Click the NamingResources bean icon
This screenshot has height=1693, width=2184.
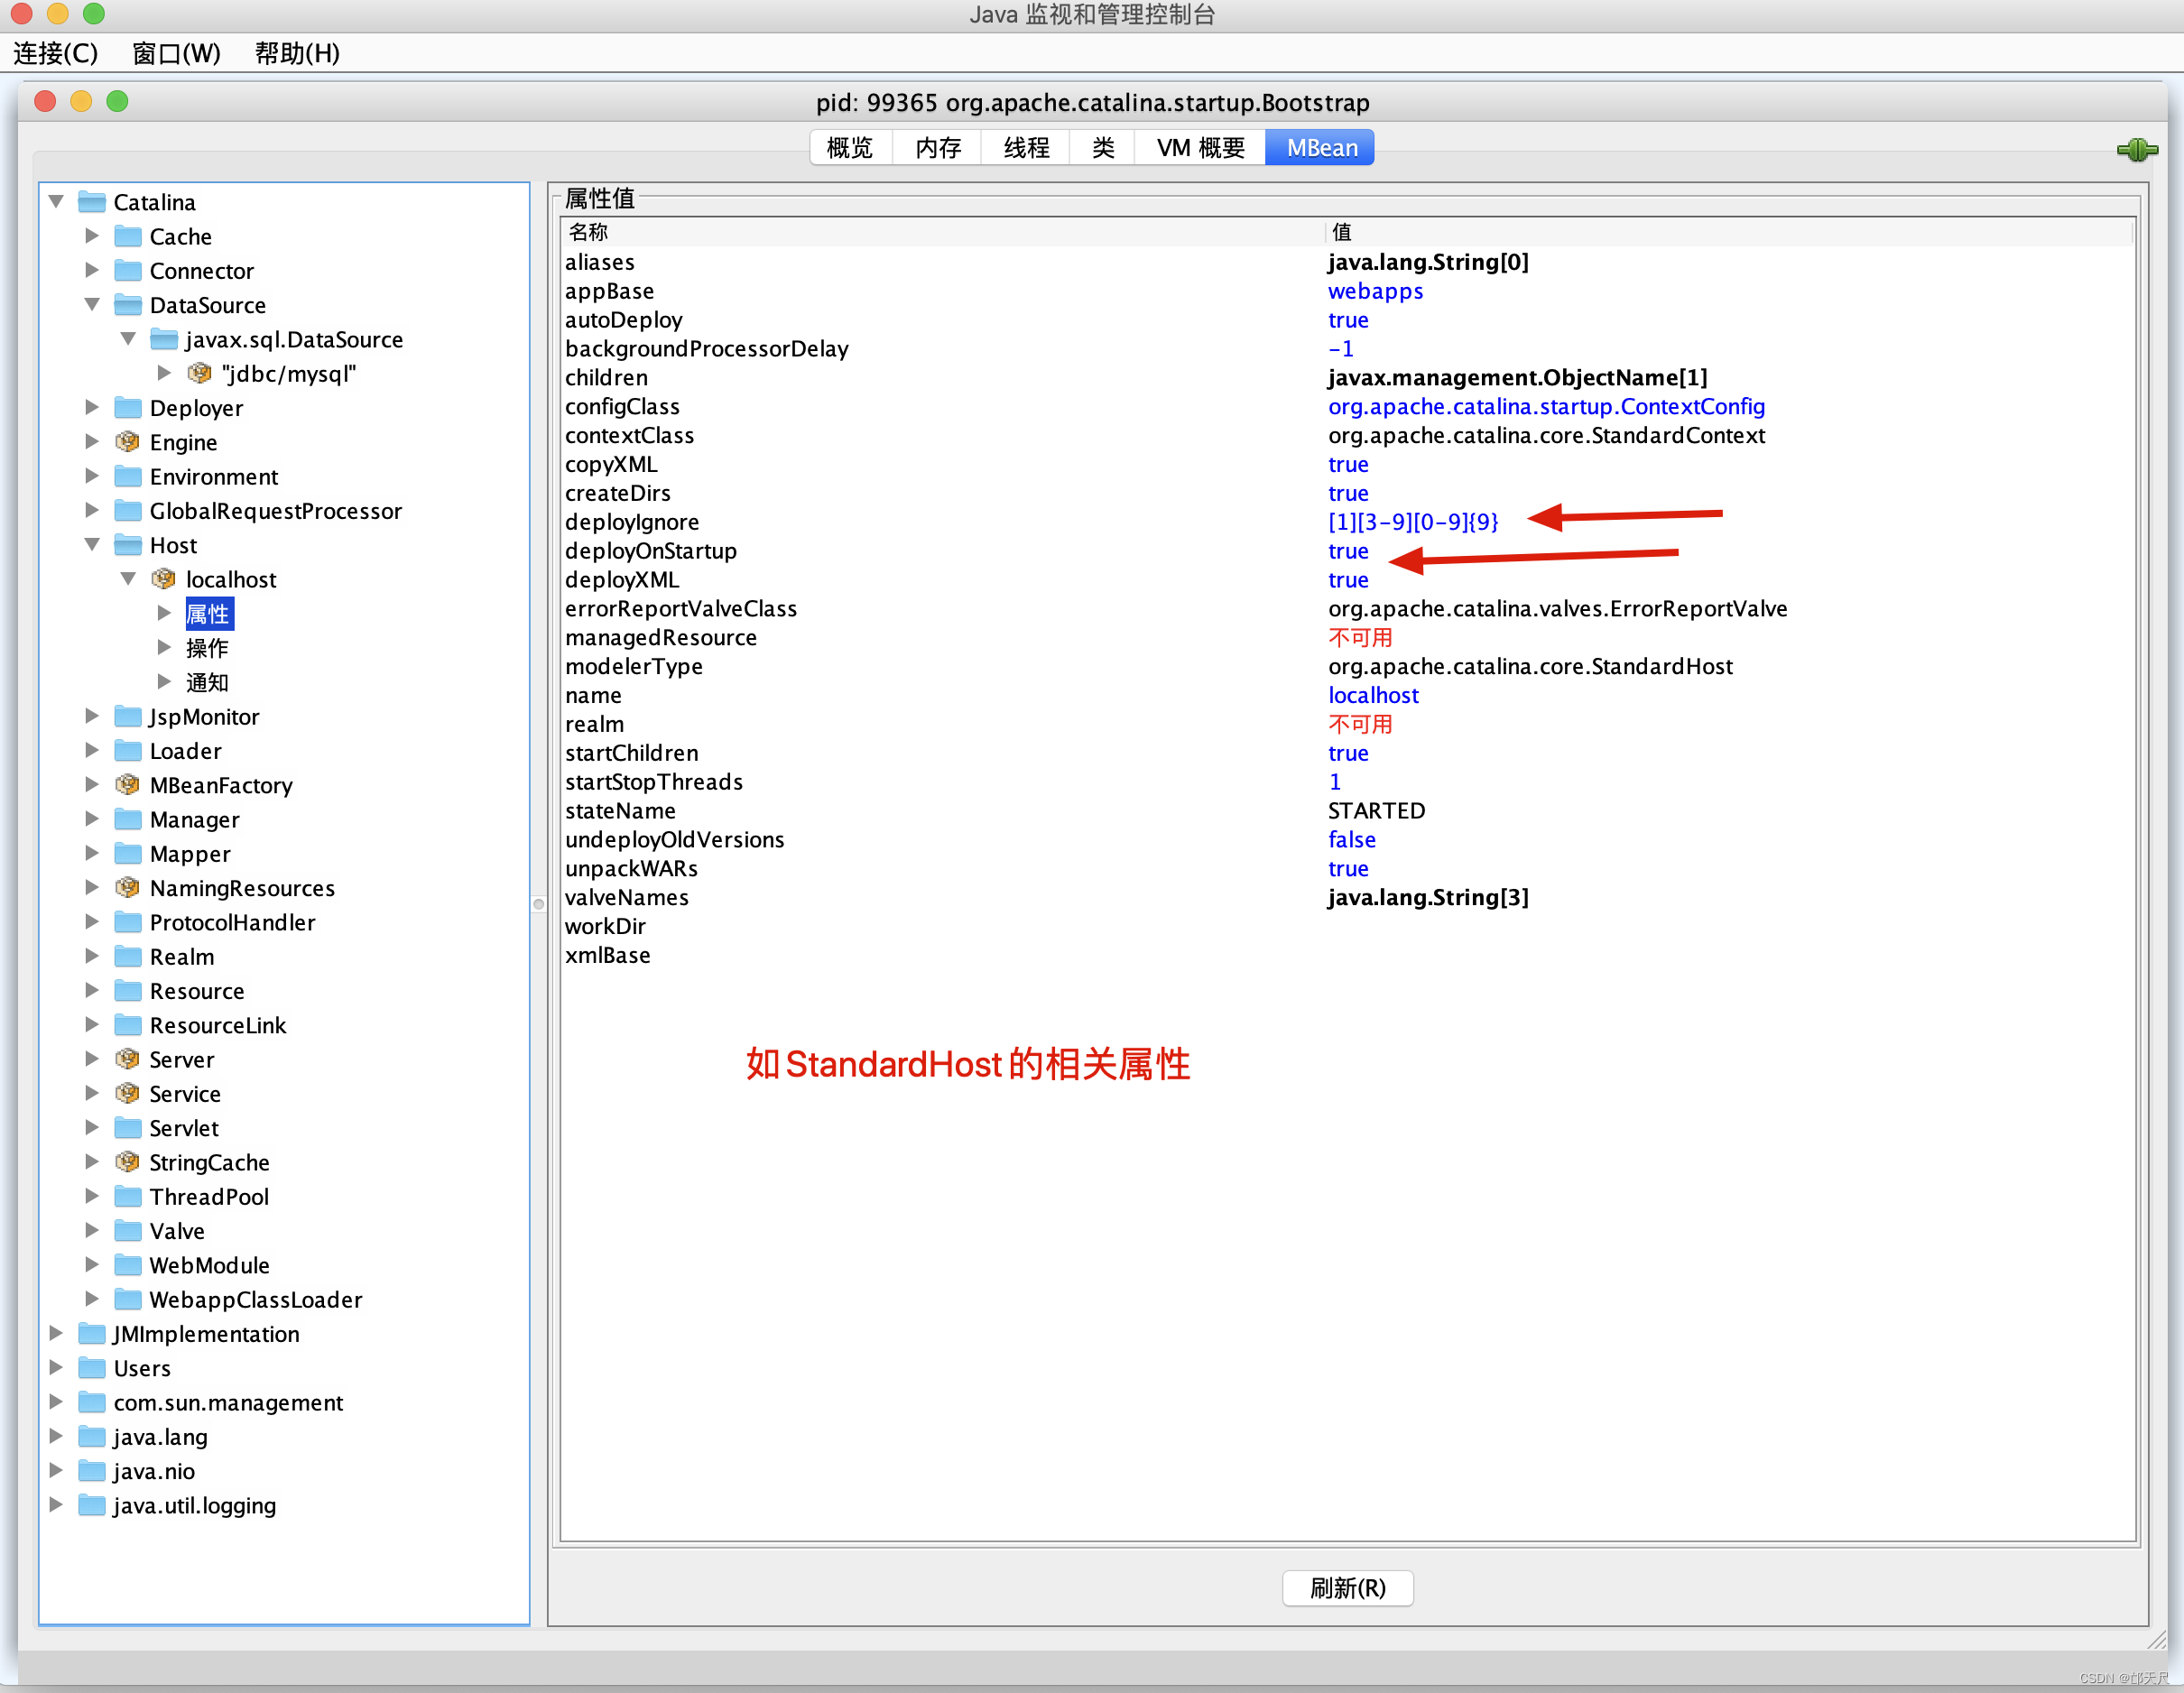[x=127, y=888]
